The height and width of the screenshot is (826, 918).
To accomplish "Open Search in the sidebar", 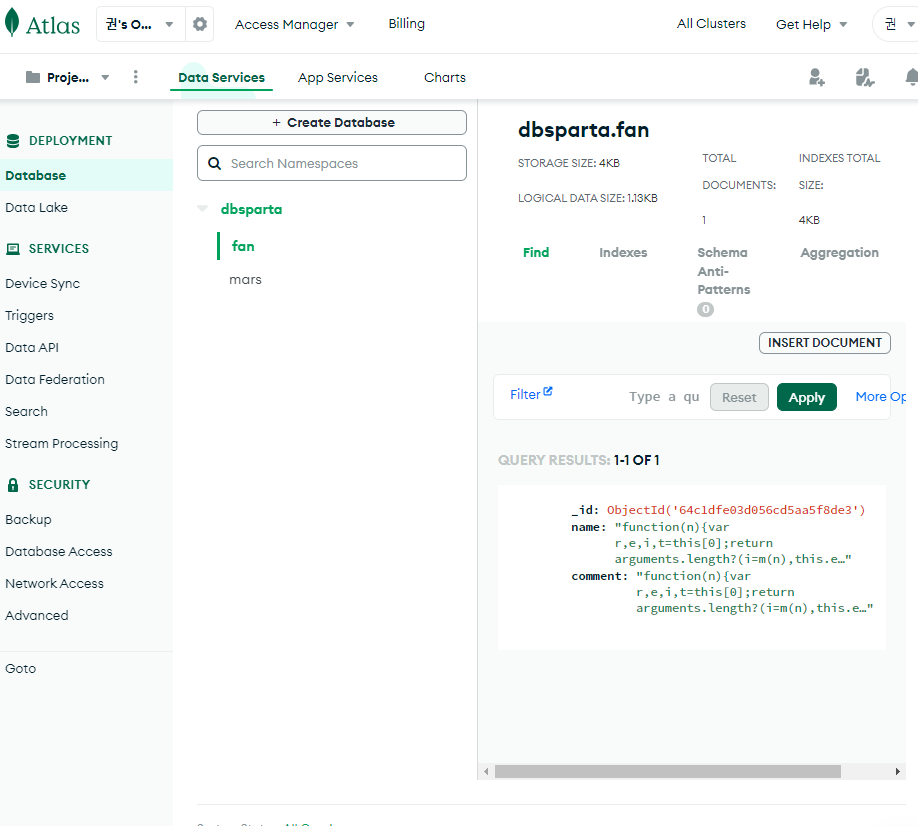I will pyautogui.click(x=26, y=412).
